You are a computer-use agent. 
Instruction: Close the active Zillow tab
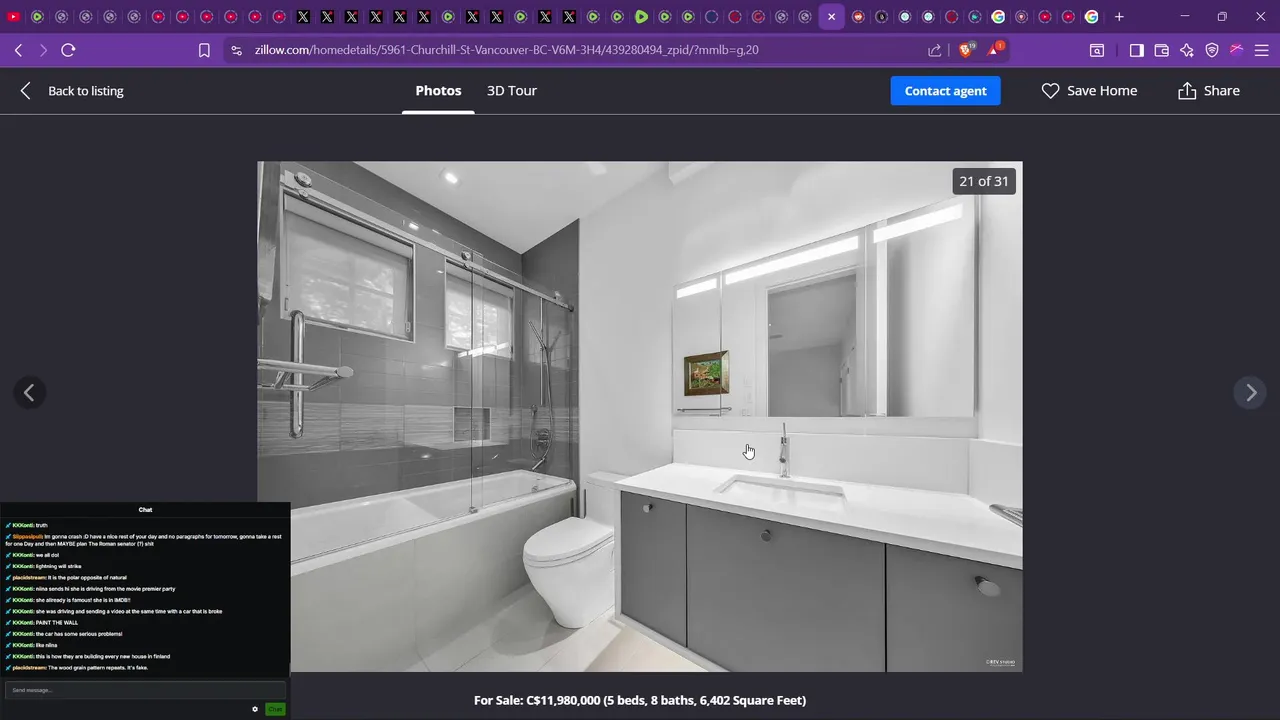pos(831,17)
